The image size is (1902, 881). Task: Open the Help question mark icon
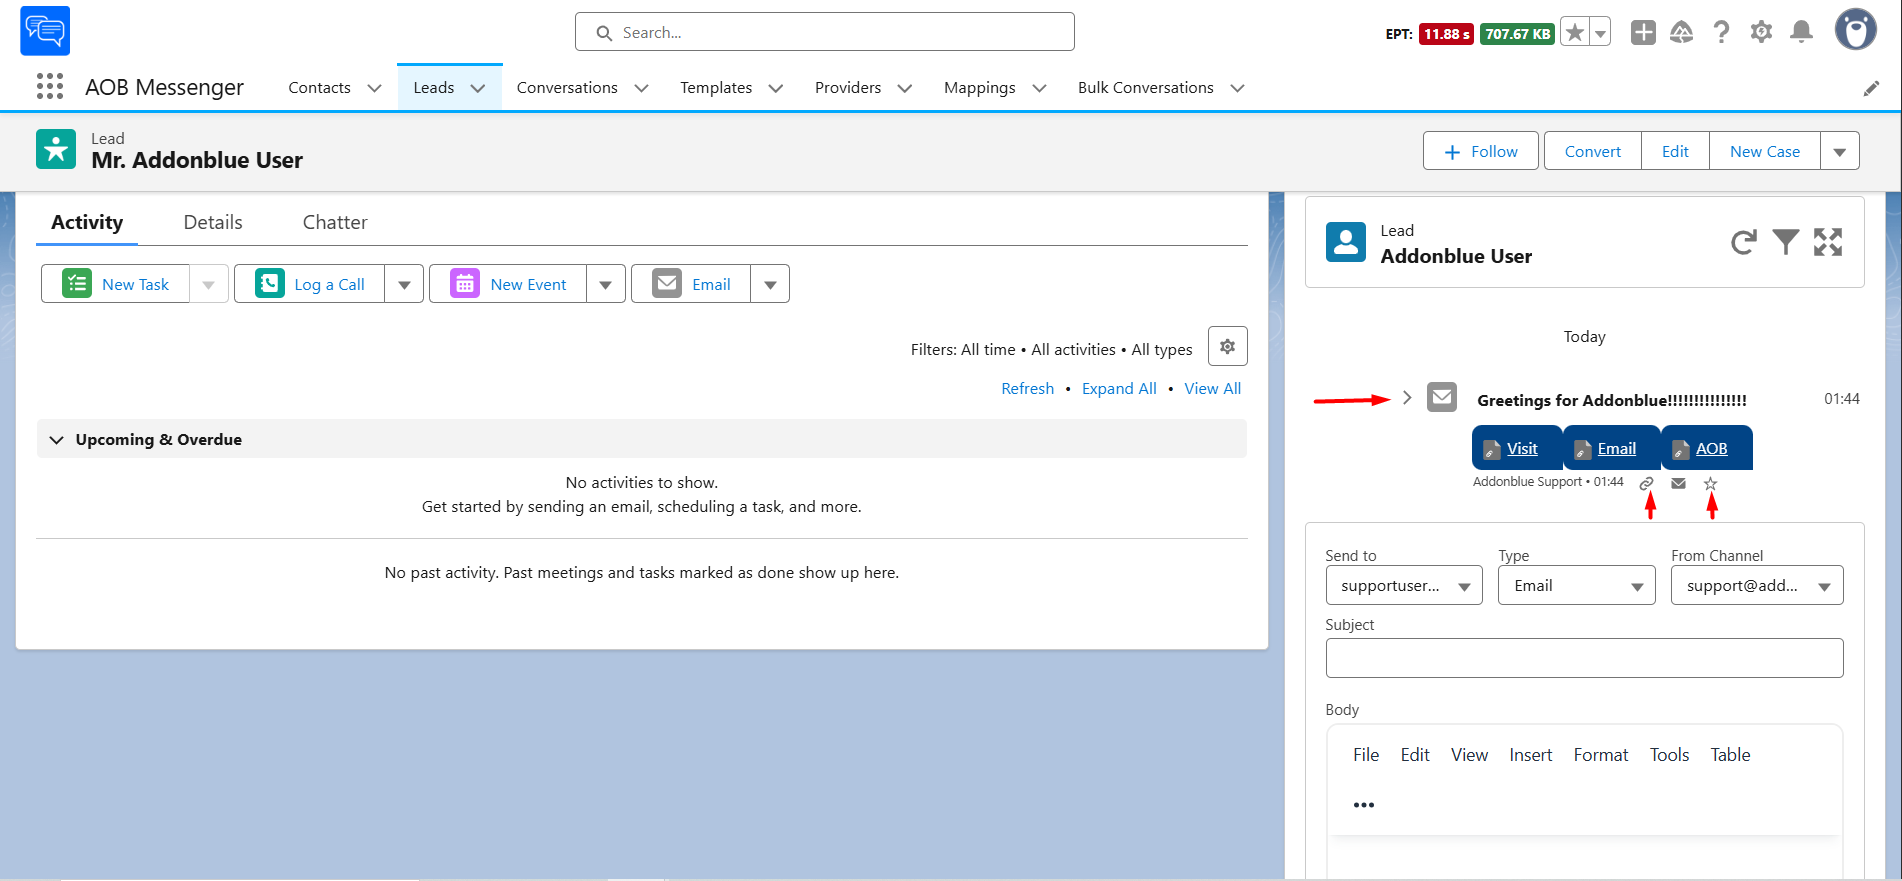pos(1721,33)
